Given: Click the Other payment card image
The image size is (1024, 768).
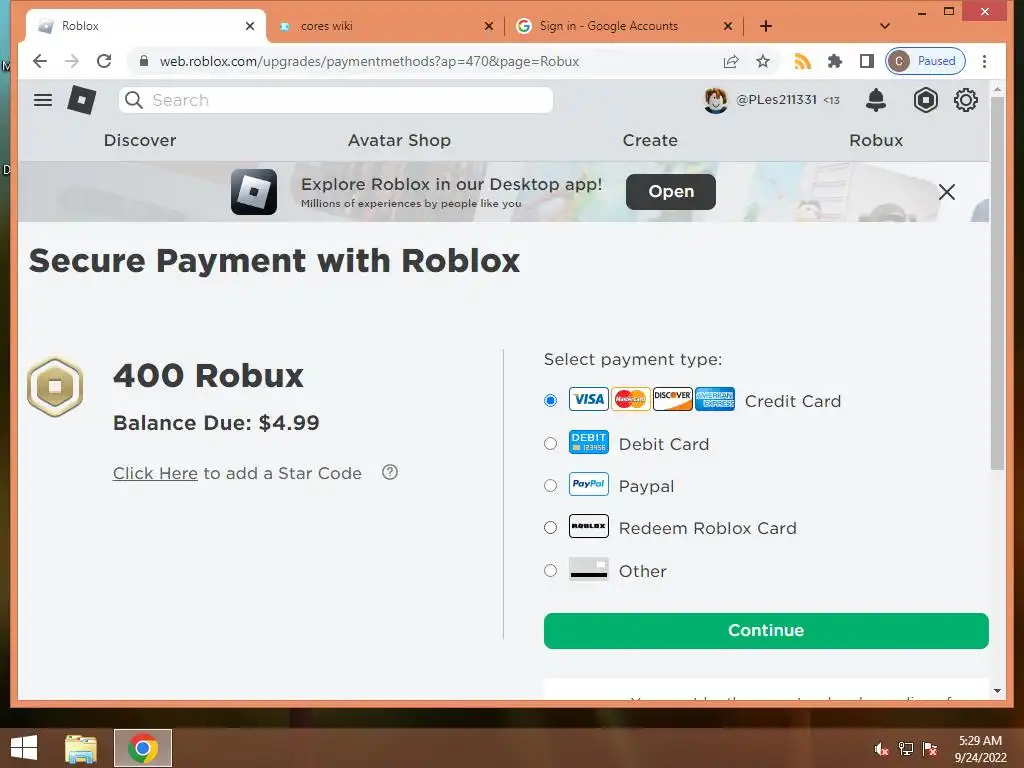Looking at the screenshot, I should pyautogui.click(x=588, y=569).
